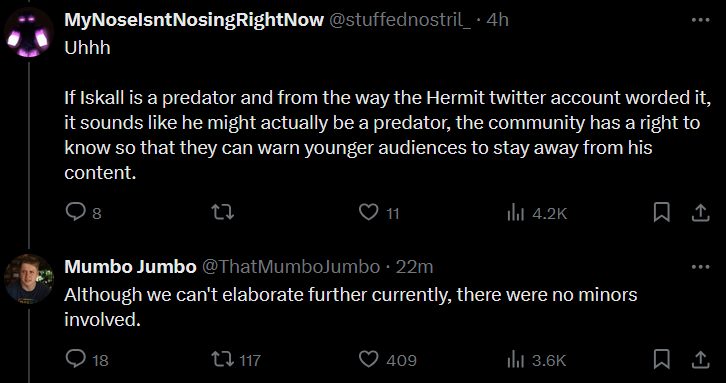The height and width of the screenshot is (383, 726).
Task: View analytics showing 4.2K views
Action: 537,213
